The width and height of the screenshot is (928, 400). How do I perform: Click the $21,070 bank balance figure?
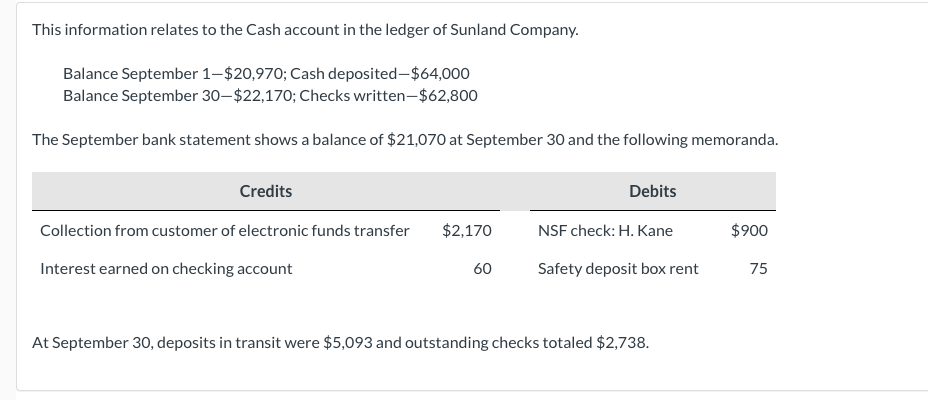pos(416,140)
